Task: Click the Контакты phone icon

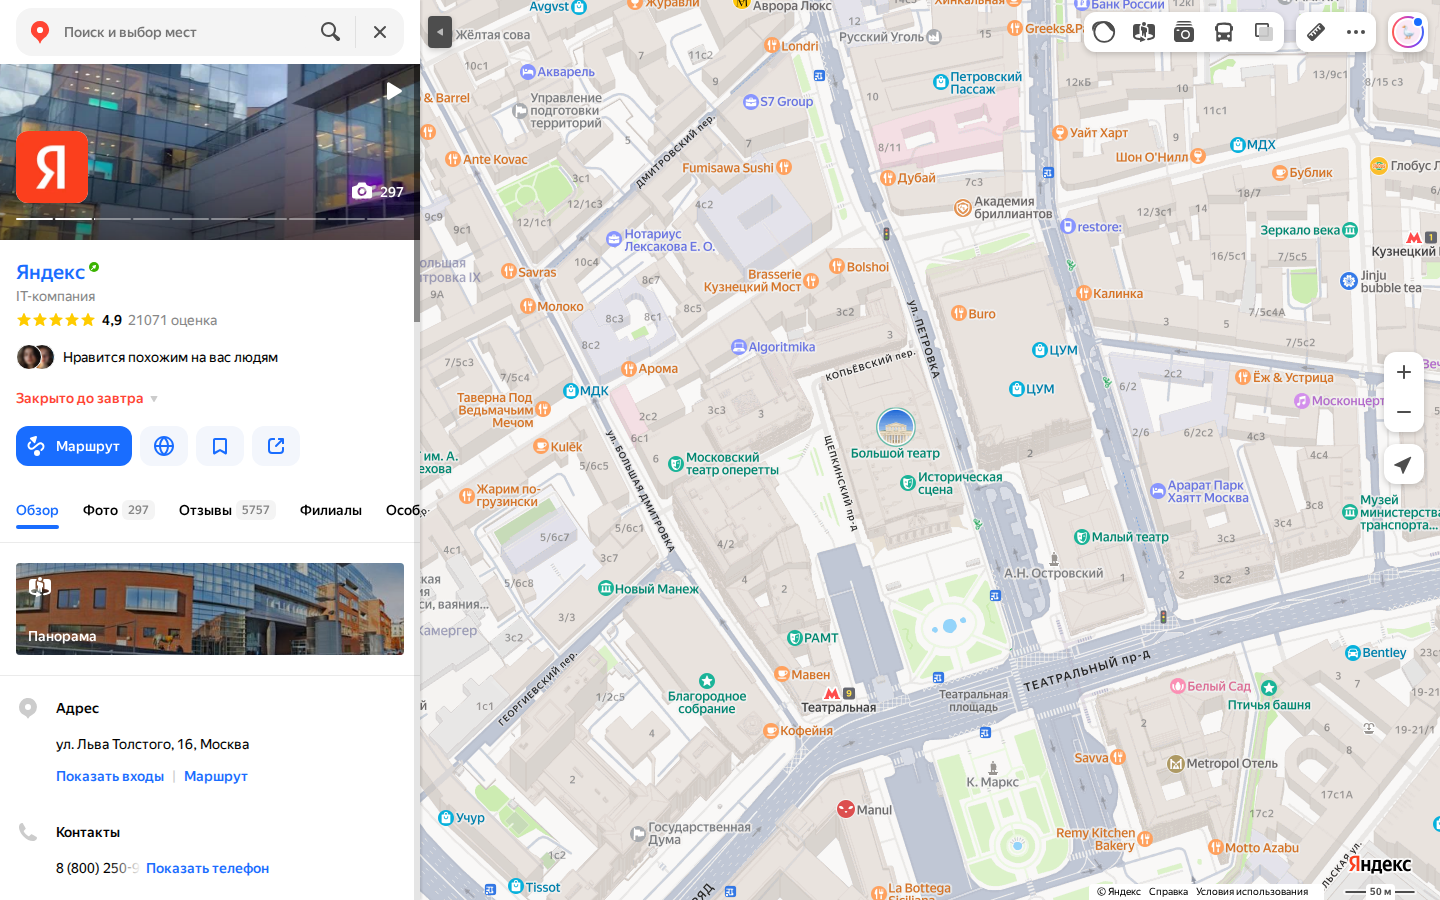Action: pyautogui.click(x=28, y=832)
